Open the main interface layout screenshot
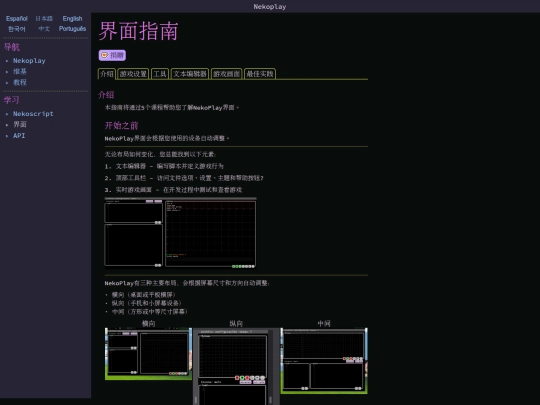This screenshot has width=540, height=405. [180, 233]
